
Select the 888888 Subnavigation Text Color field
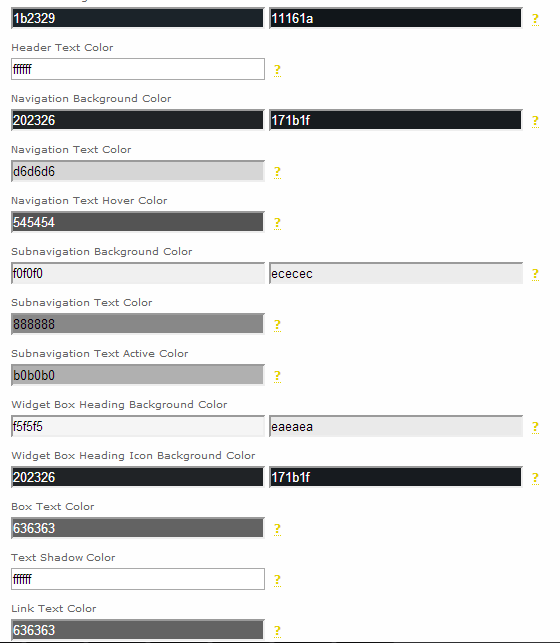click(x=138, y=324)
